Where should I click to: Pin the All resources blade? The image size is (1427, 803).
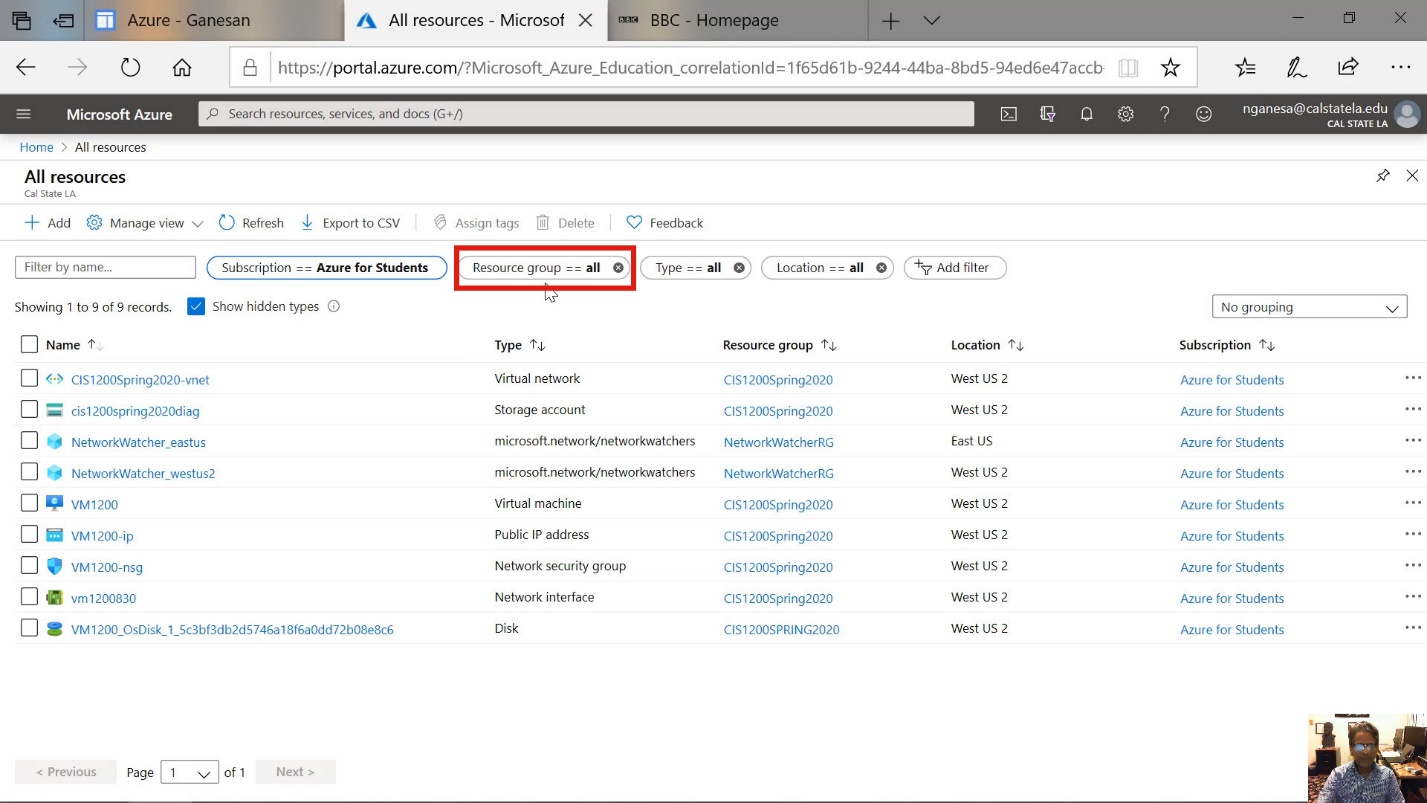point(1382,176)
